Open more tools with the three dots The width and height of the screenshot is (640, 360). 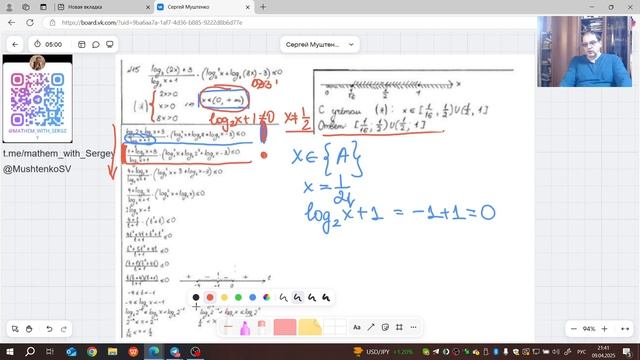tap(413, 327)
